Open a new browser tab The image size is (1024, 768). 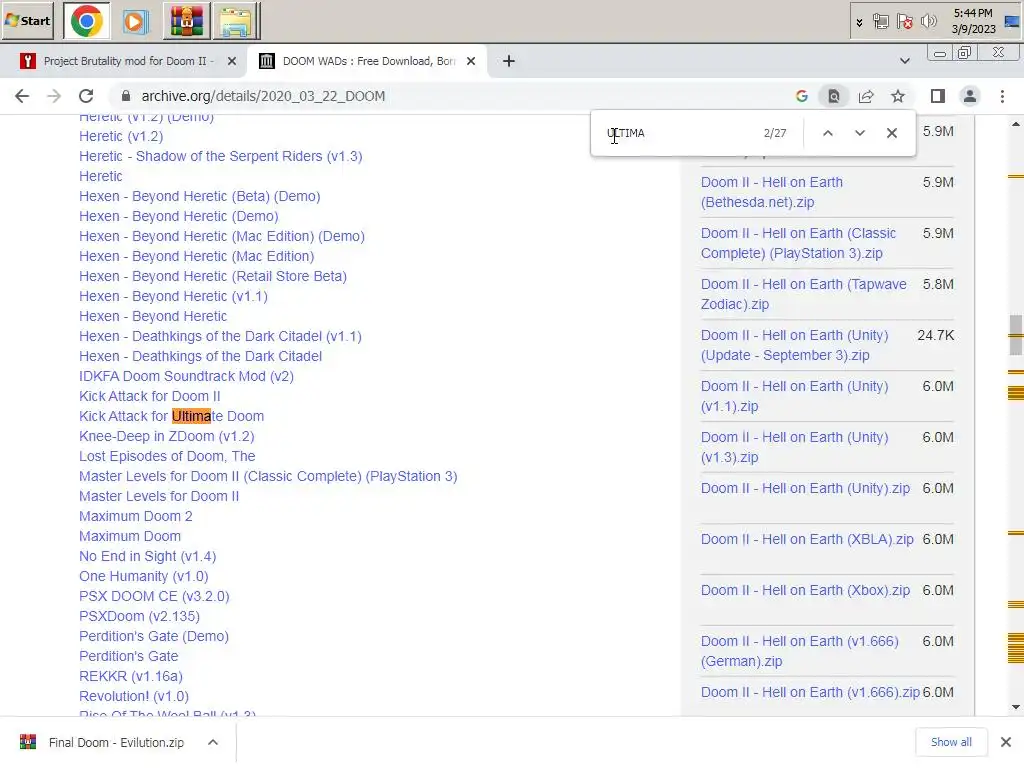coord(509,61)
